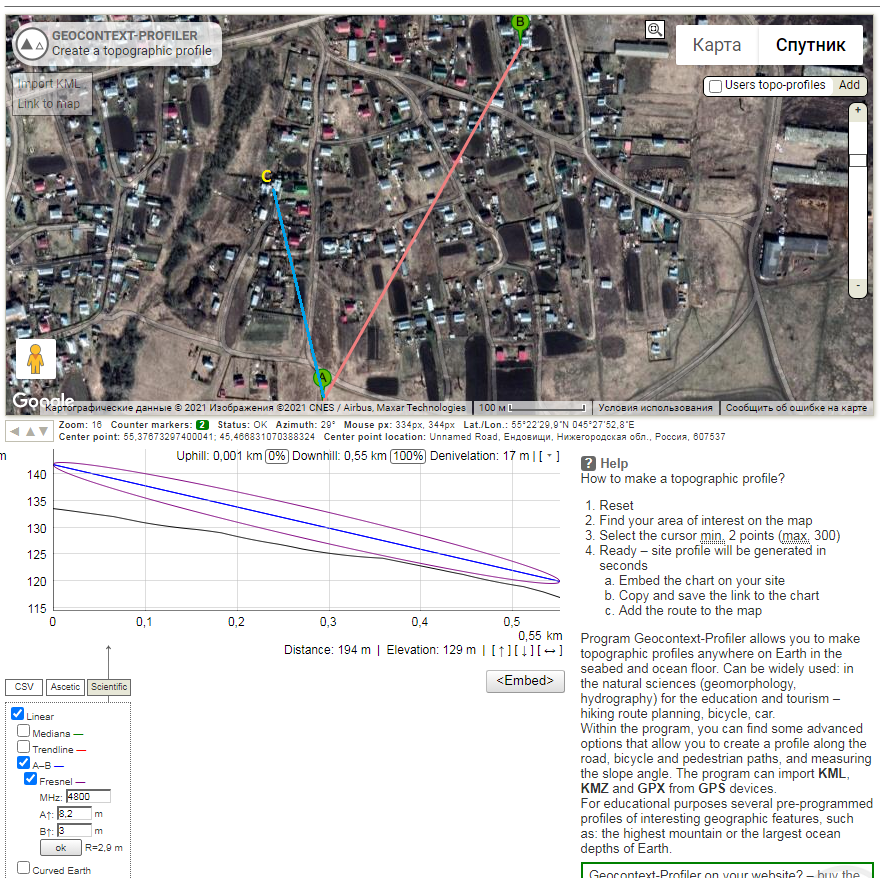This screenshot has width=880, height=878.
Task: Click the Help question mark icon
Action: pyautogui.click(x=588, y=463)
